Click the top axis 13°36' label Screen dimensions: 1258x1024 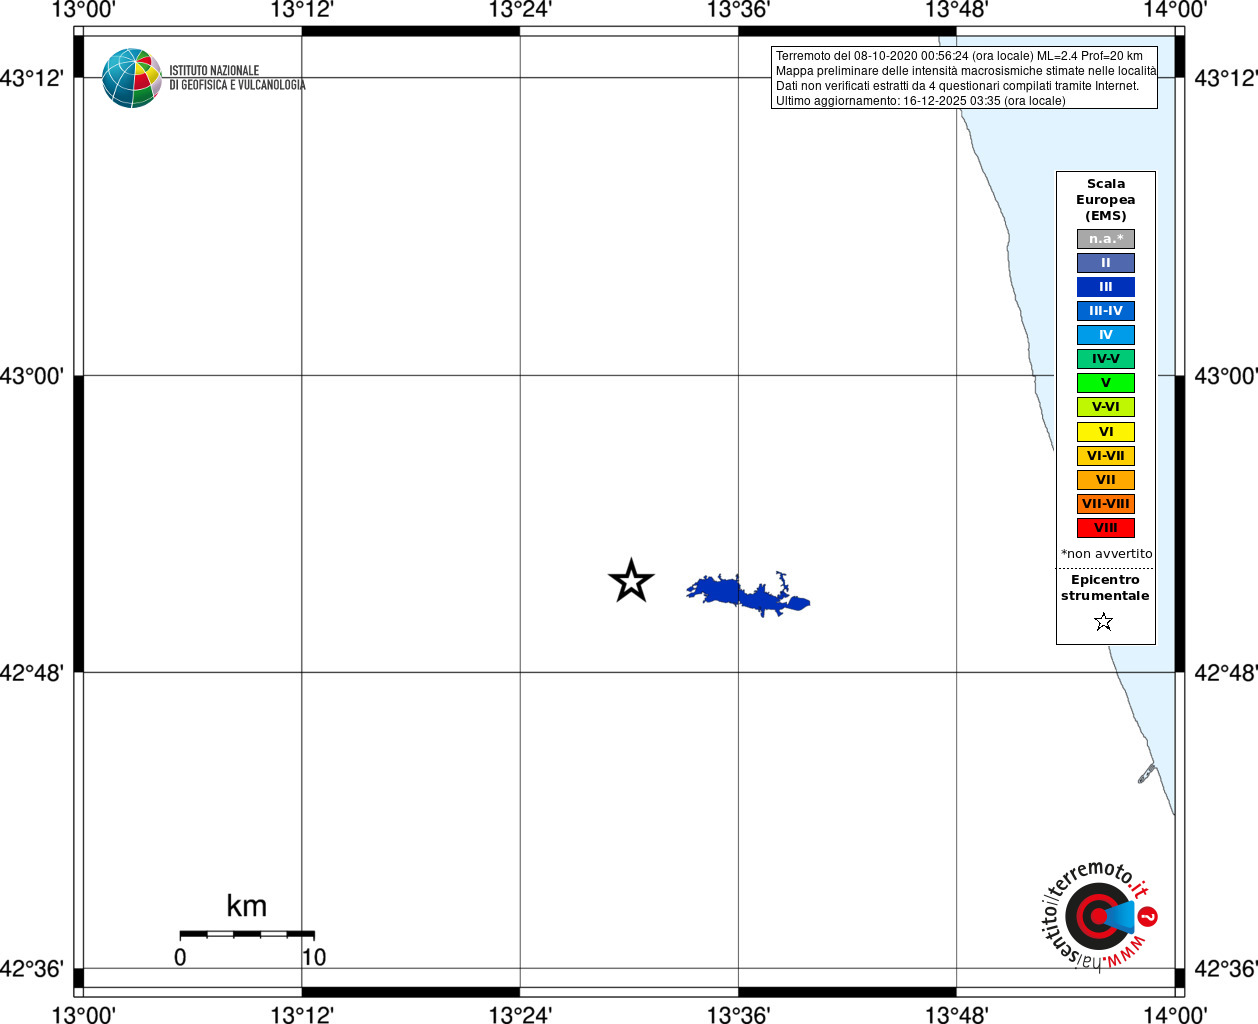pyautogui.click(x=738, y=10)
